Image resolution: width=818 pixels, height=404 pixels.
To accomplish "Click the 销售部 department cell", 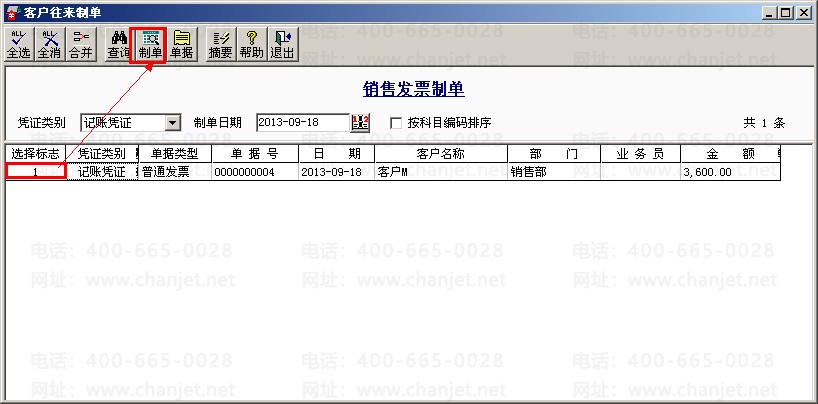I will click(x=554, y=172).
